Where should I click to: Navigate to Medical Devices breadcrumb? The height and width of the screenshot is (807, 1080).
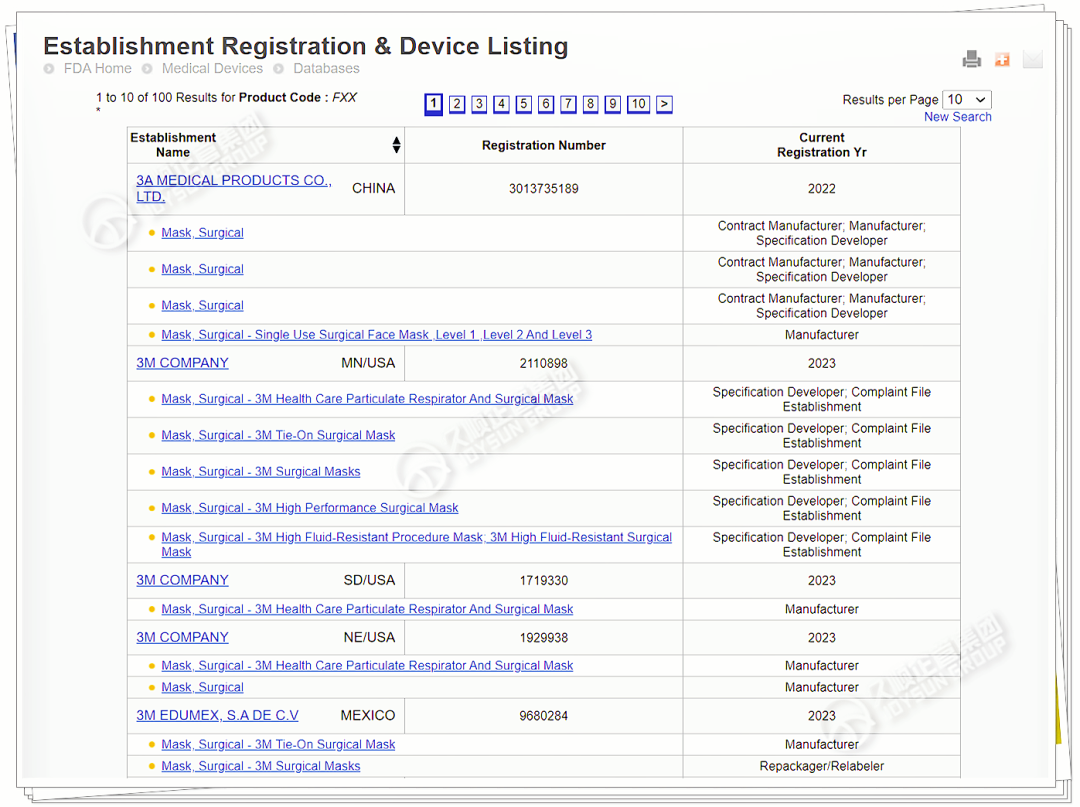pos(212,69)
